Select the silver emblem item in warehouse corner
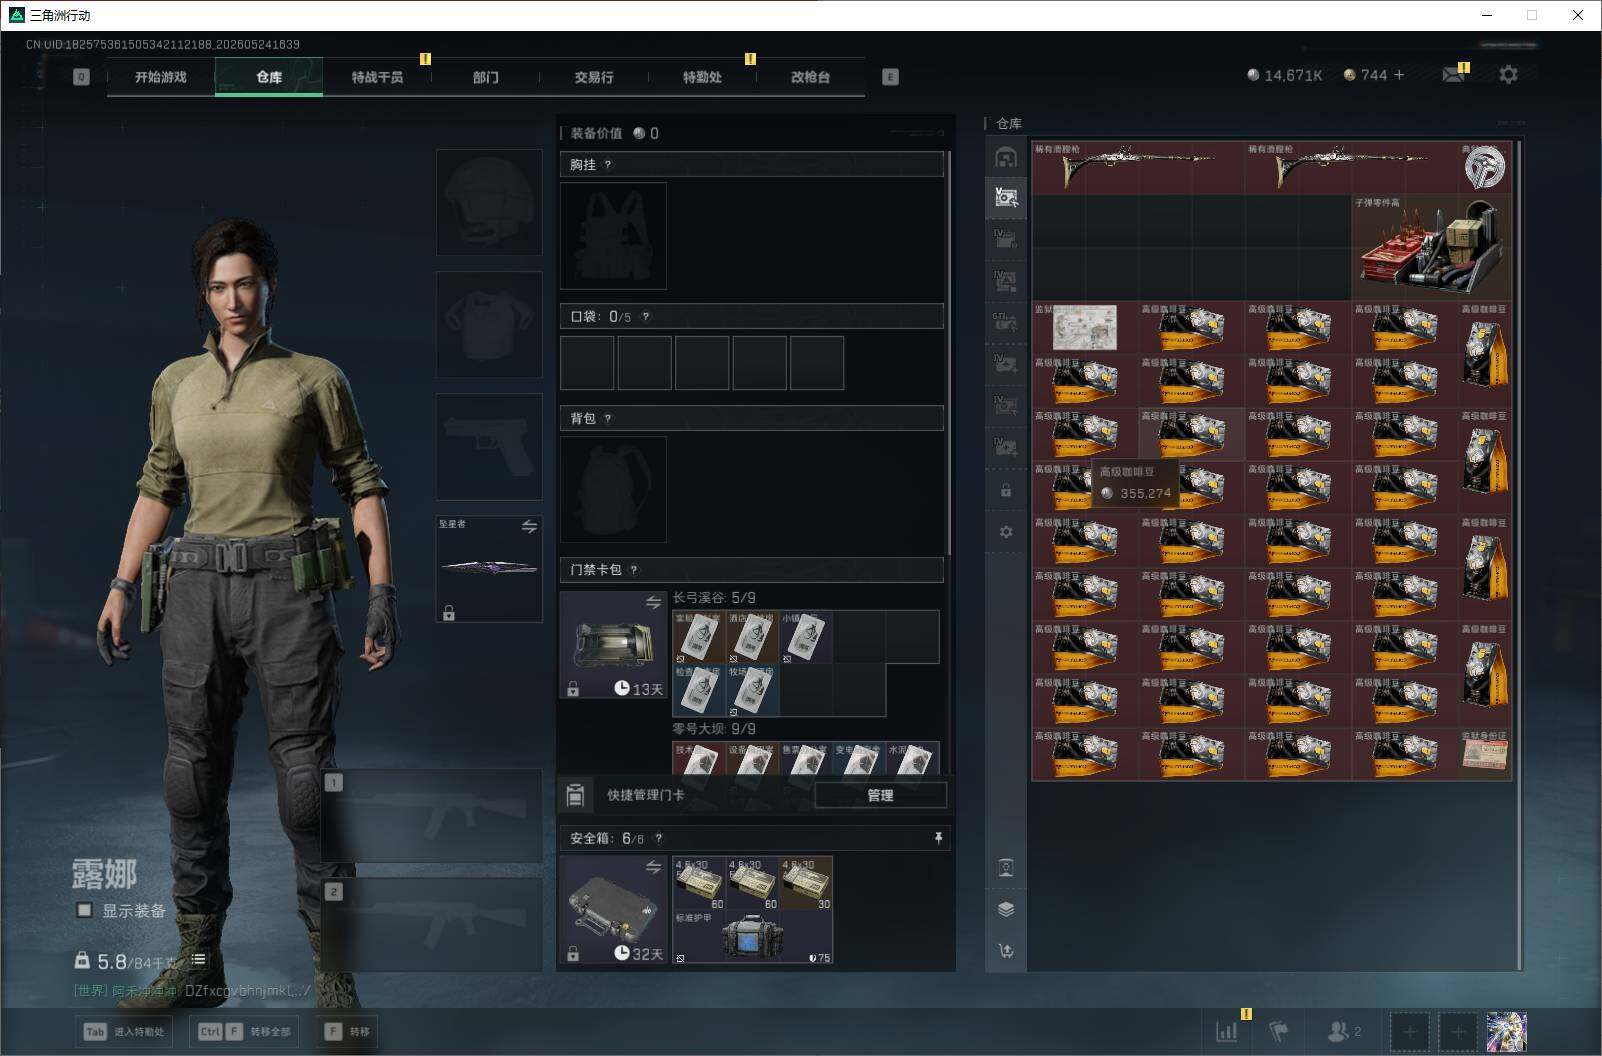The width and height of the screenshot is (1602, 1056). (1484, 167)
